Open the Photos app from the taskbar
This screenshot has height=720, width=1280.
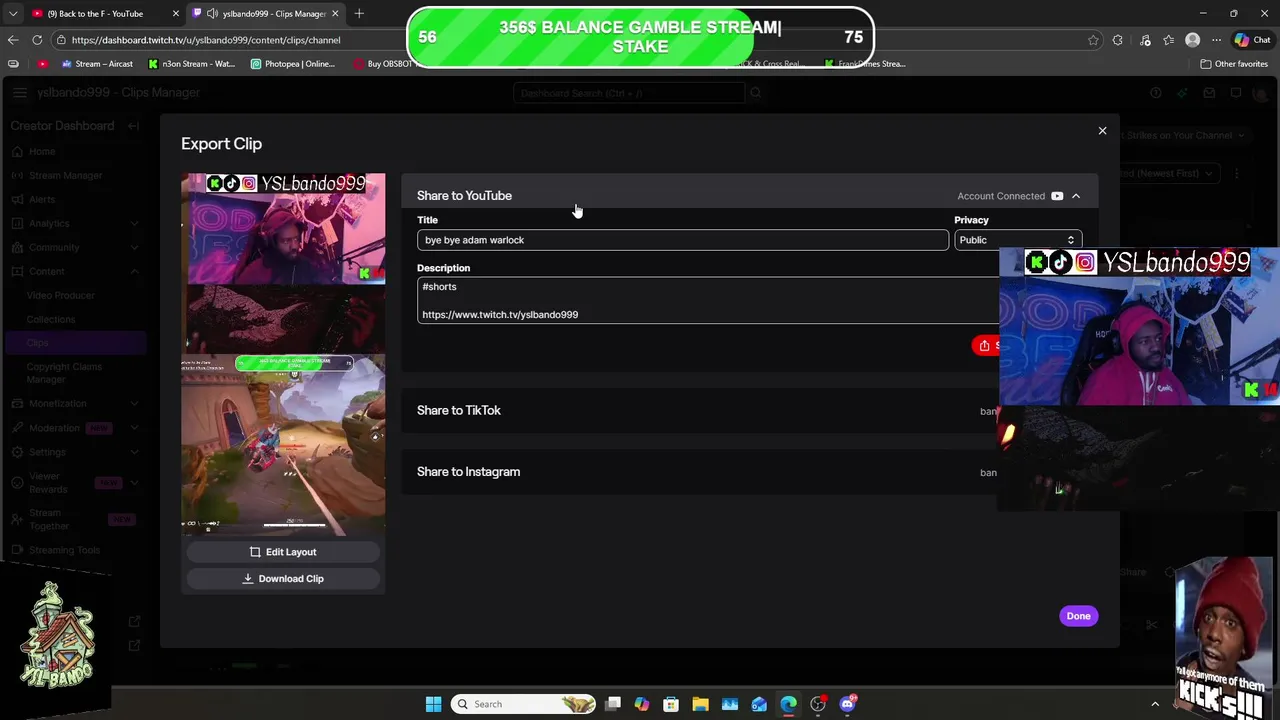tap(730, 704)
